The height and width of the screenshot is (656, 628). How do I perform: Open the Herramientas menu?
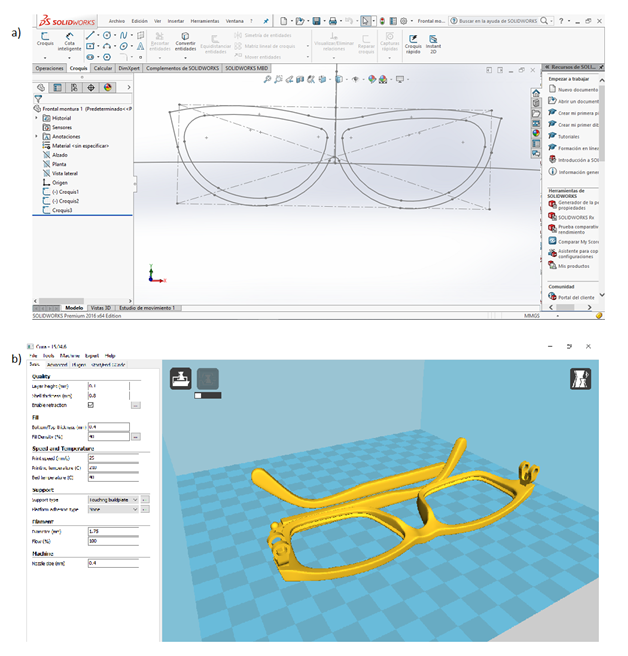coord(205,19)
